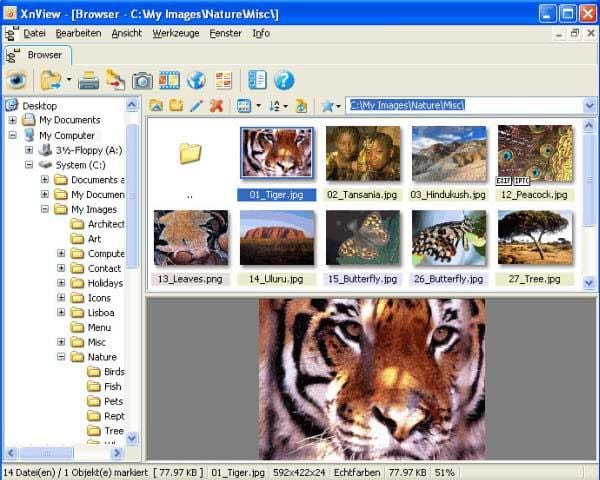Collapse the My Computer node
The height and width of the screenshot is (480, 600).
13,135
